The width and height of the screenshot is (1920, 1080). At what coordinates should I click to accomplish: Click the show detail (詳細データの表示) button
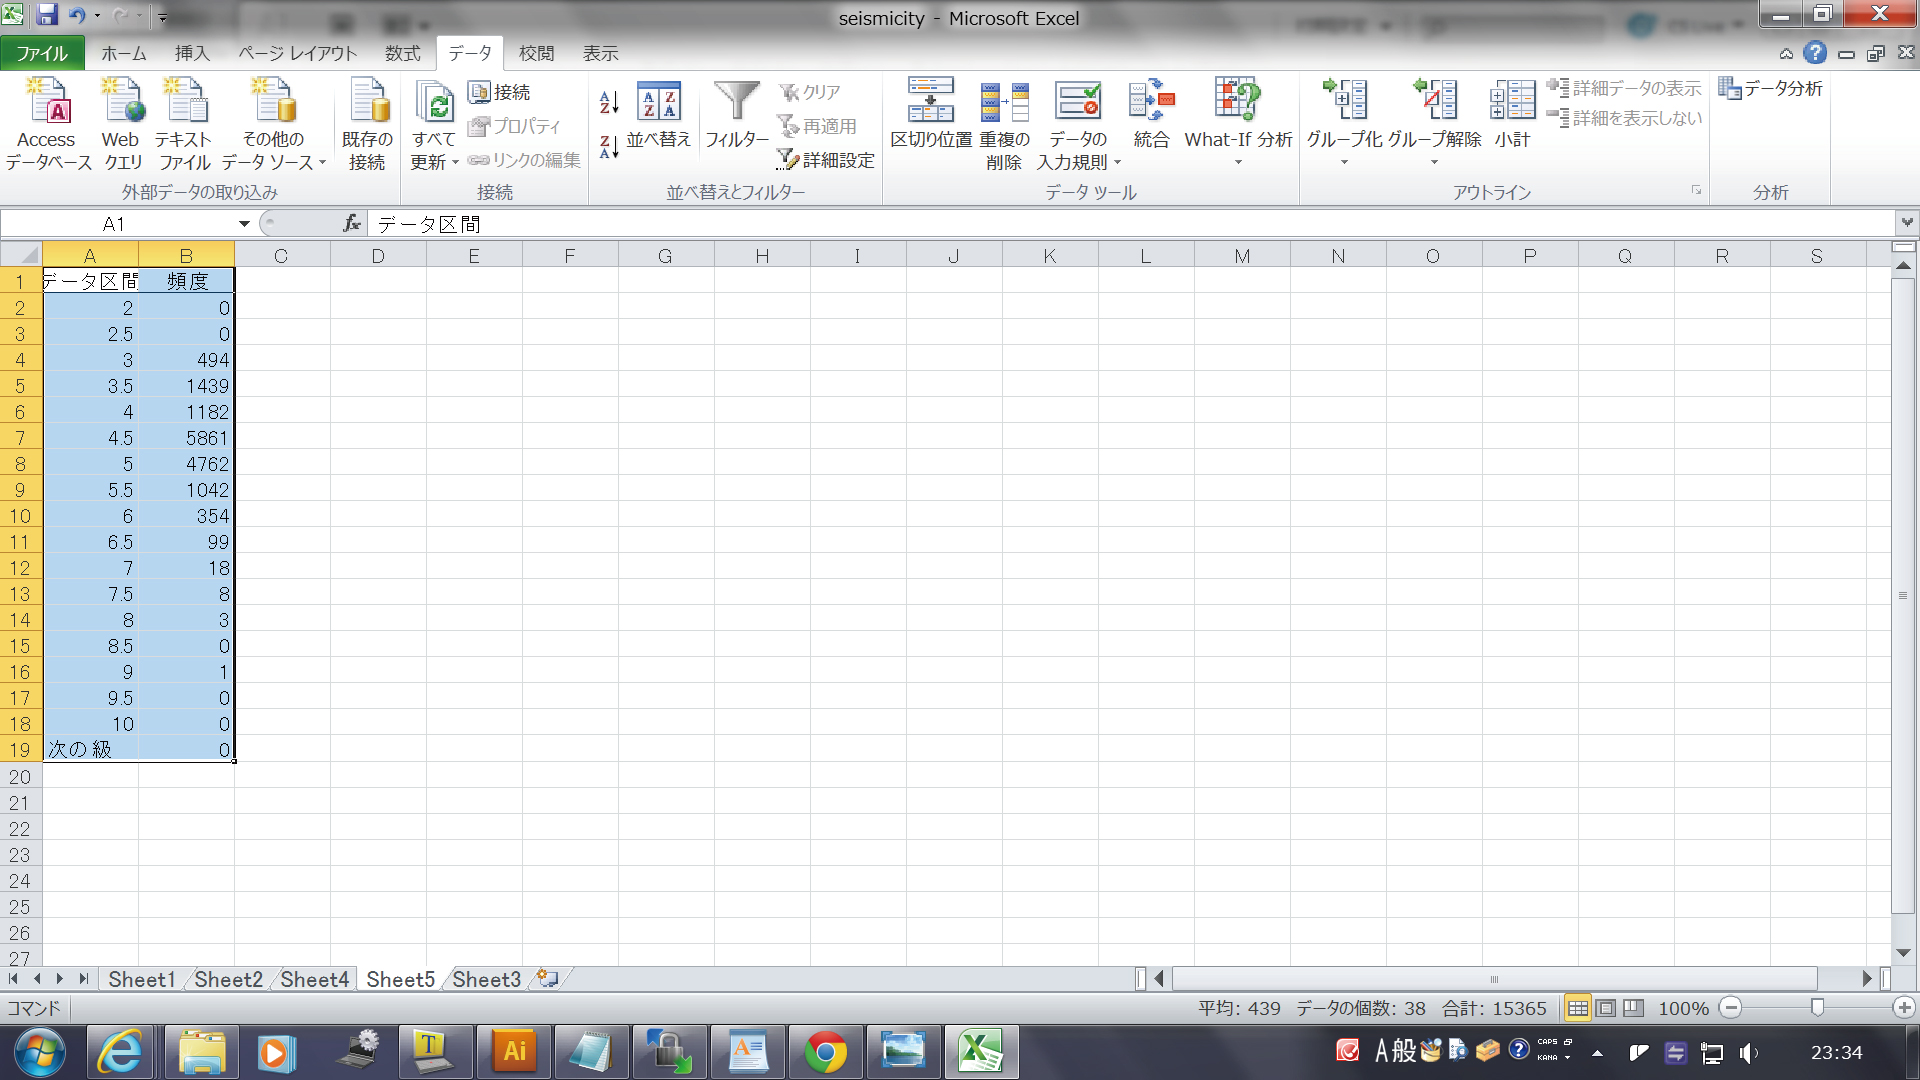1624,88
